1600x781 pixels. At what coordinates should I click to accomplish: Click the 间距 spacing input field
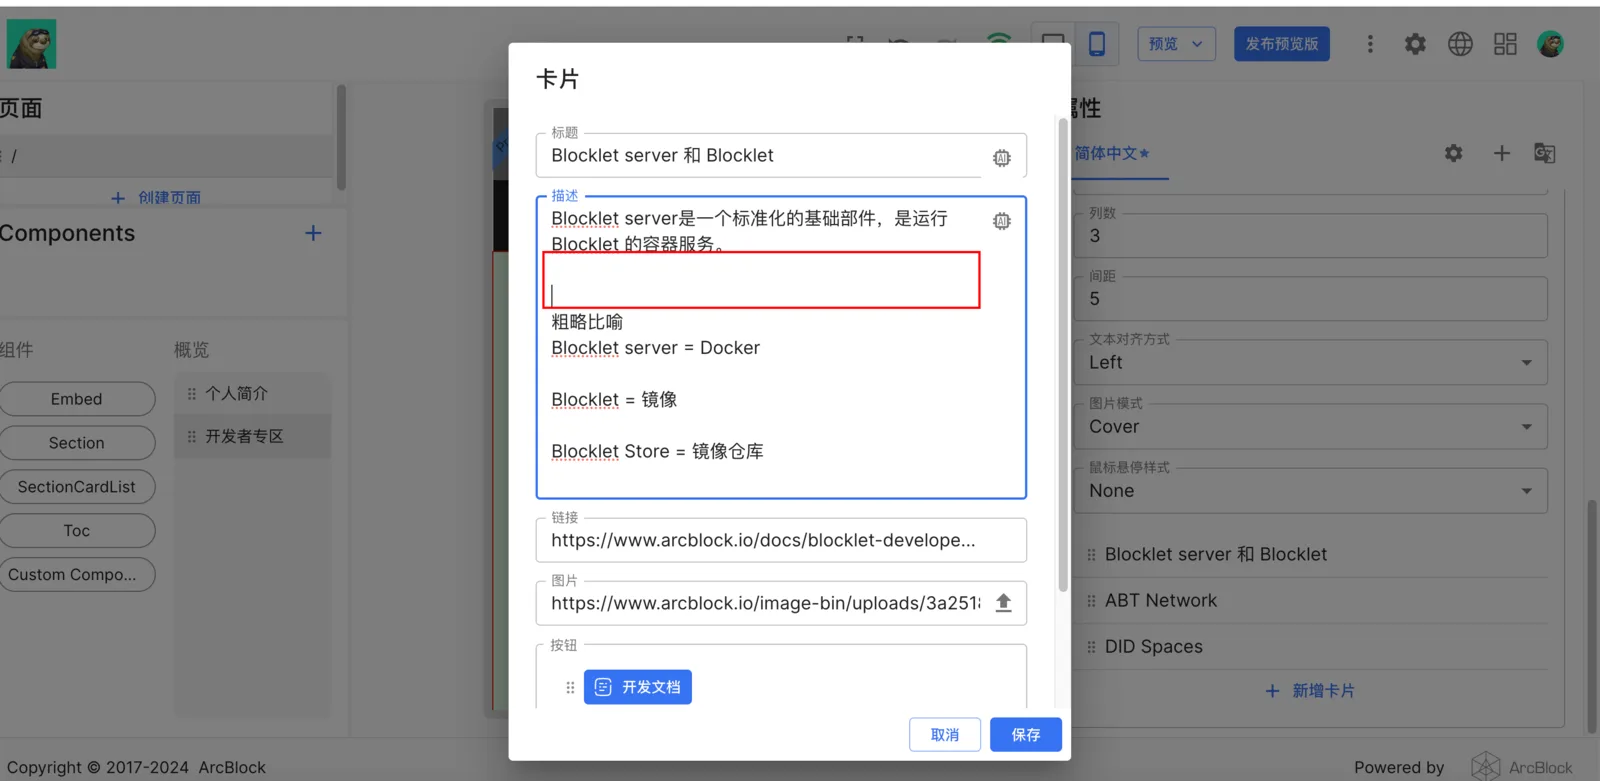tap(1311, 299)
